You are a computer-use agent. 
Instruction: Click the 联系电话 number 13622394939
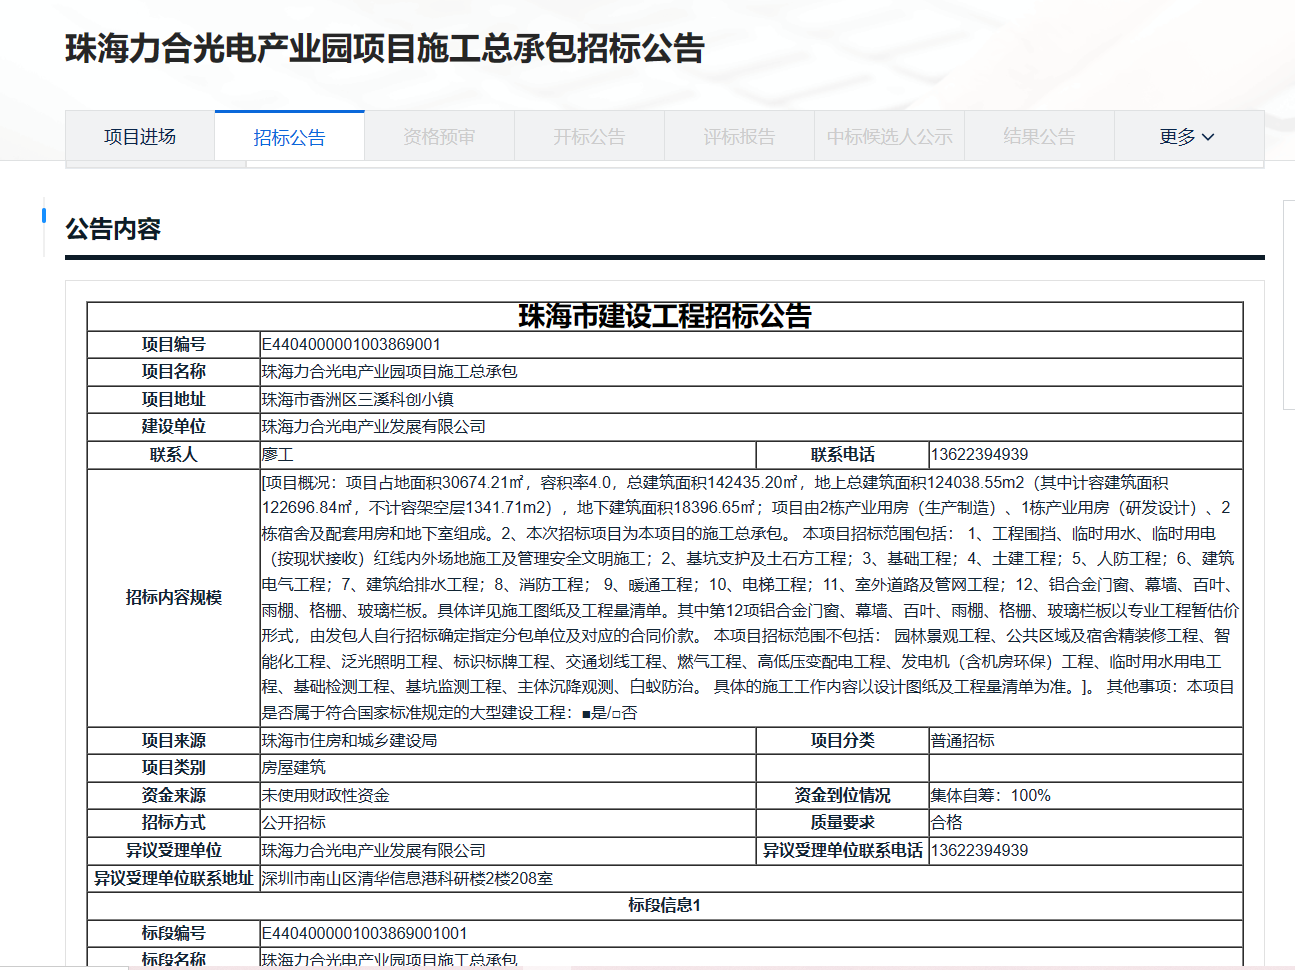[979, 455]
